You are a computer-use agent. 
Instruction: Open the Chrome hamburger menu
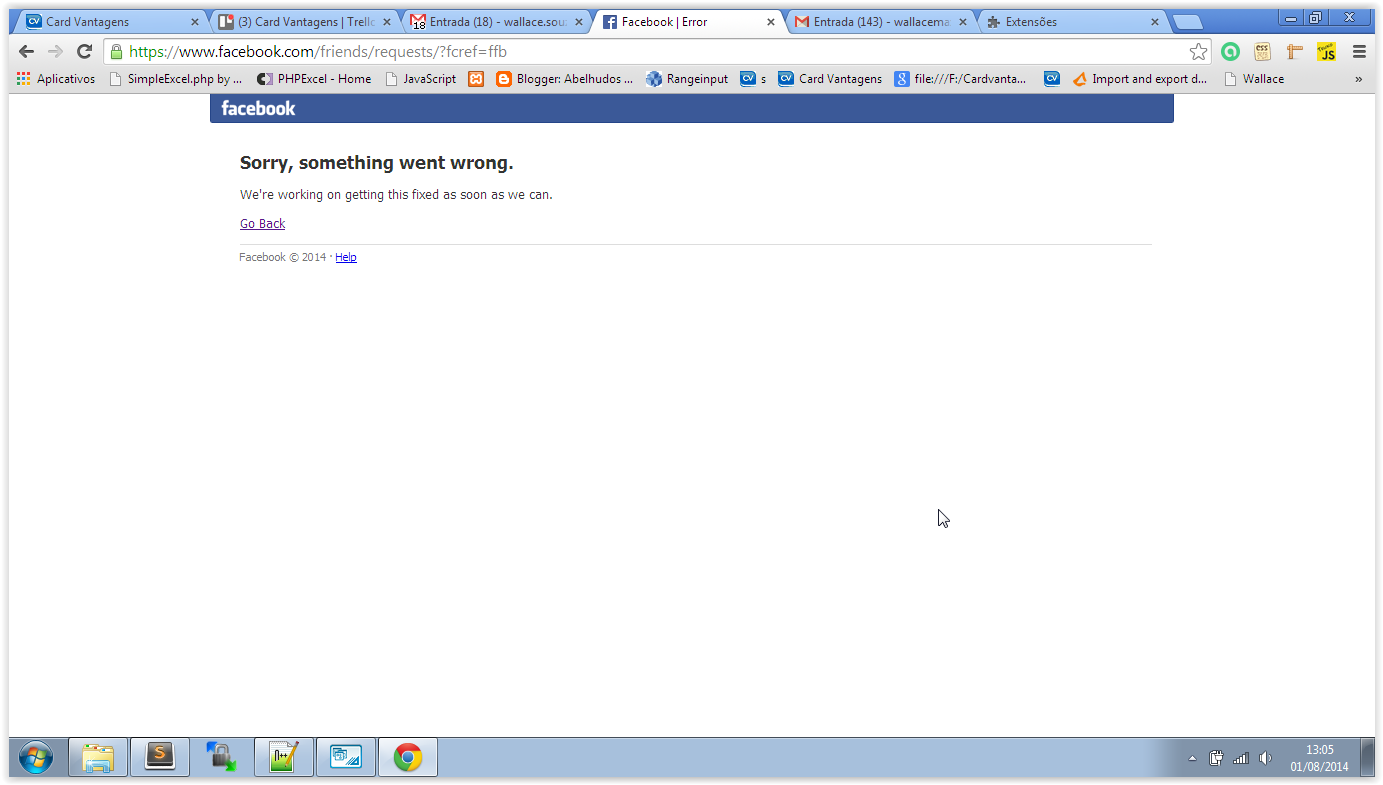[1359, 52]
